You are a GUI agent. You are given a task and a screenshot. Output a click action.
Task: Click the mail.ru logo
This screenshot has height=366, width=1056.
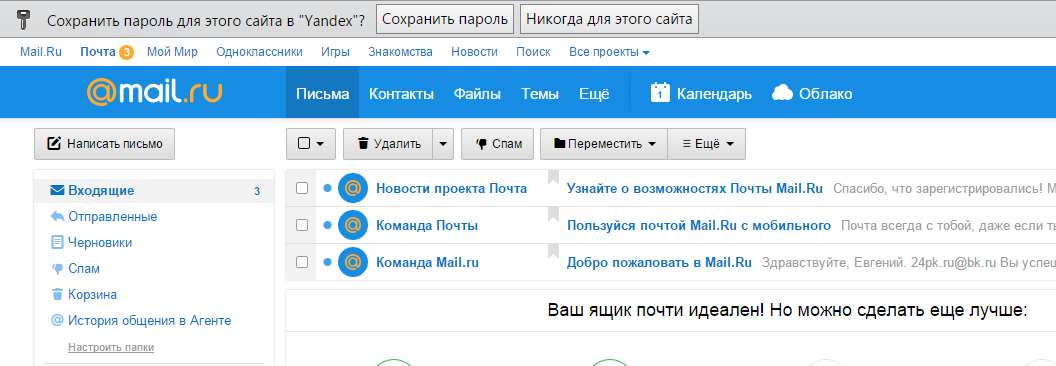(154, 92)
